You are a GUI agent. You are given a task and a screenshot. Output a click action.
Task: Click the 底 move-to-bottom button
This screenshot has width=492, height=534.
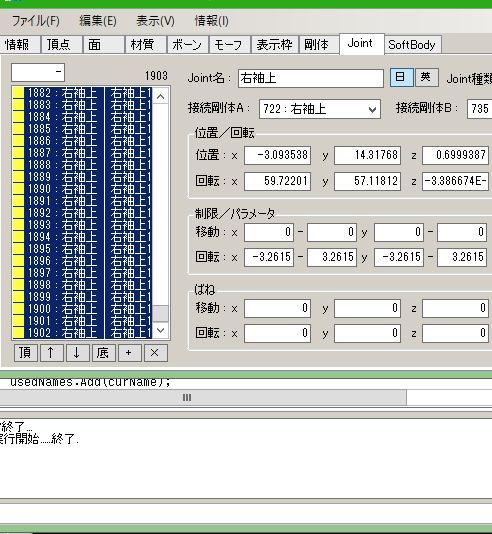(x=103, y=353)
